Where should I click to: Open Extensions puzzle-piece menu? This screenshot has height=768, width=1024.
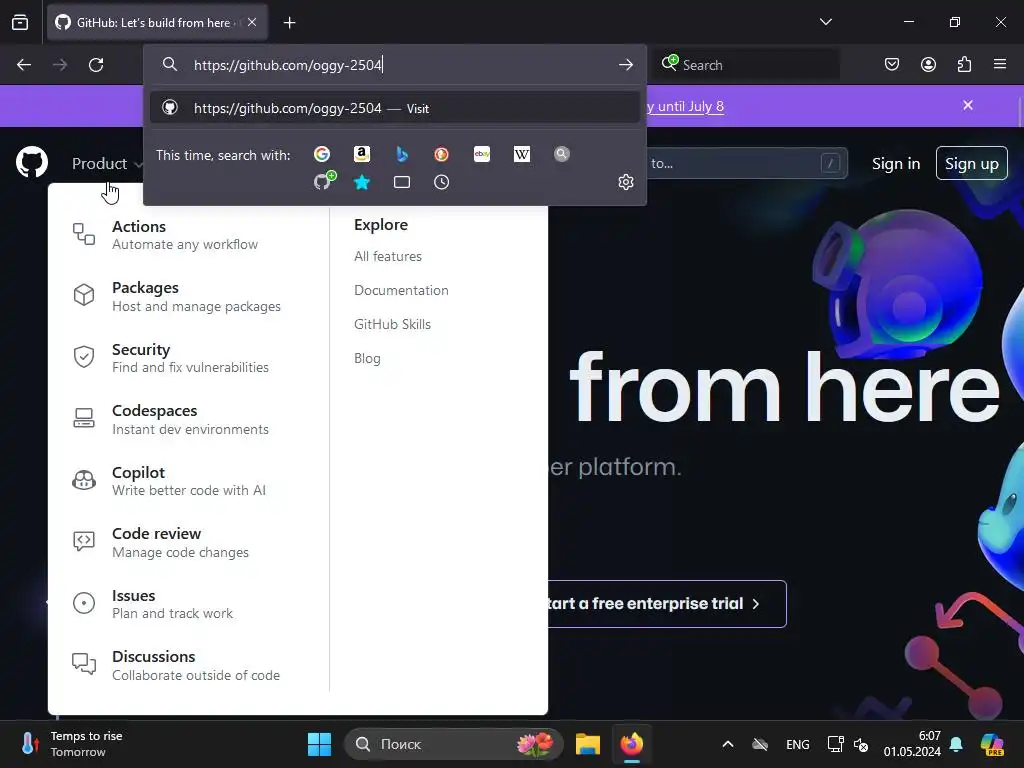coord(964,64)
